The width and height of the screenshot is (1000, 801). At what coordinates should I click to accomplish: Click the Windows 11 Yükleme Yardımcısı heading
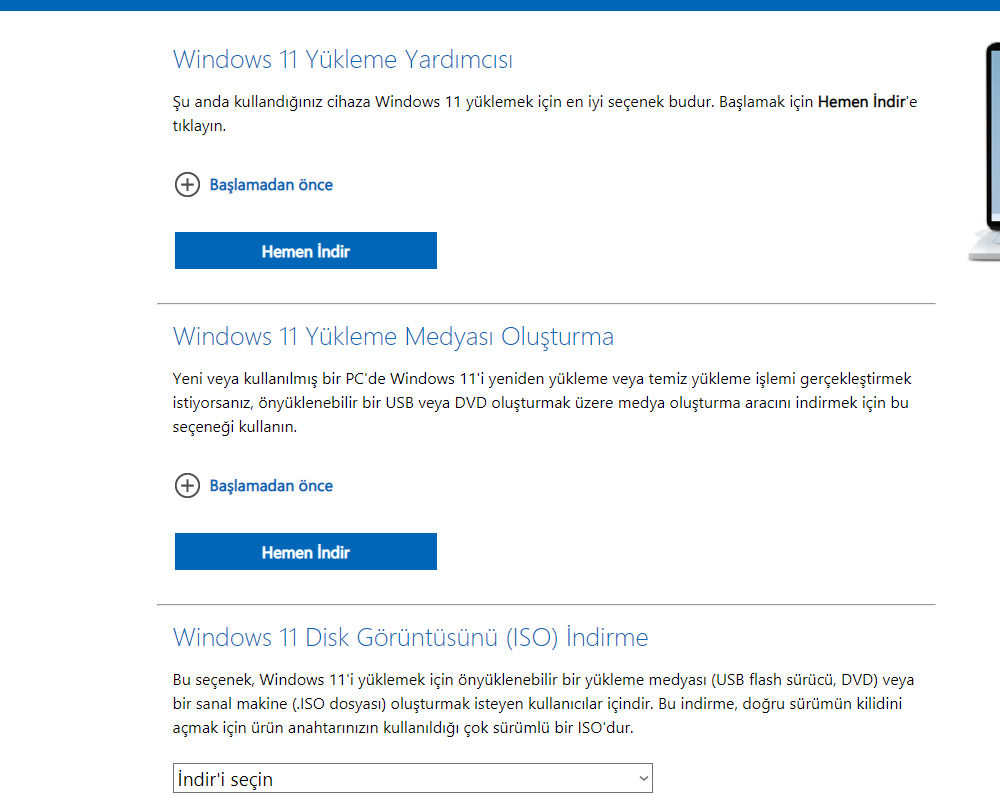tap(343, 60)
